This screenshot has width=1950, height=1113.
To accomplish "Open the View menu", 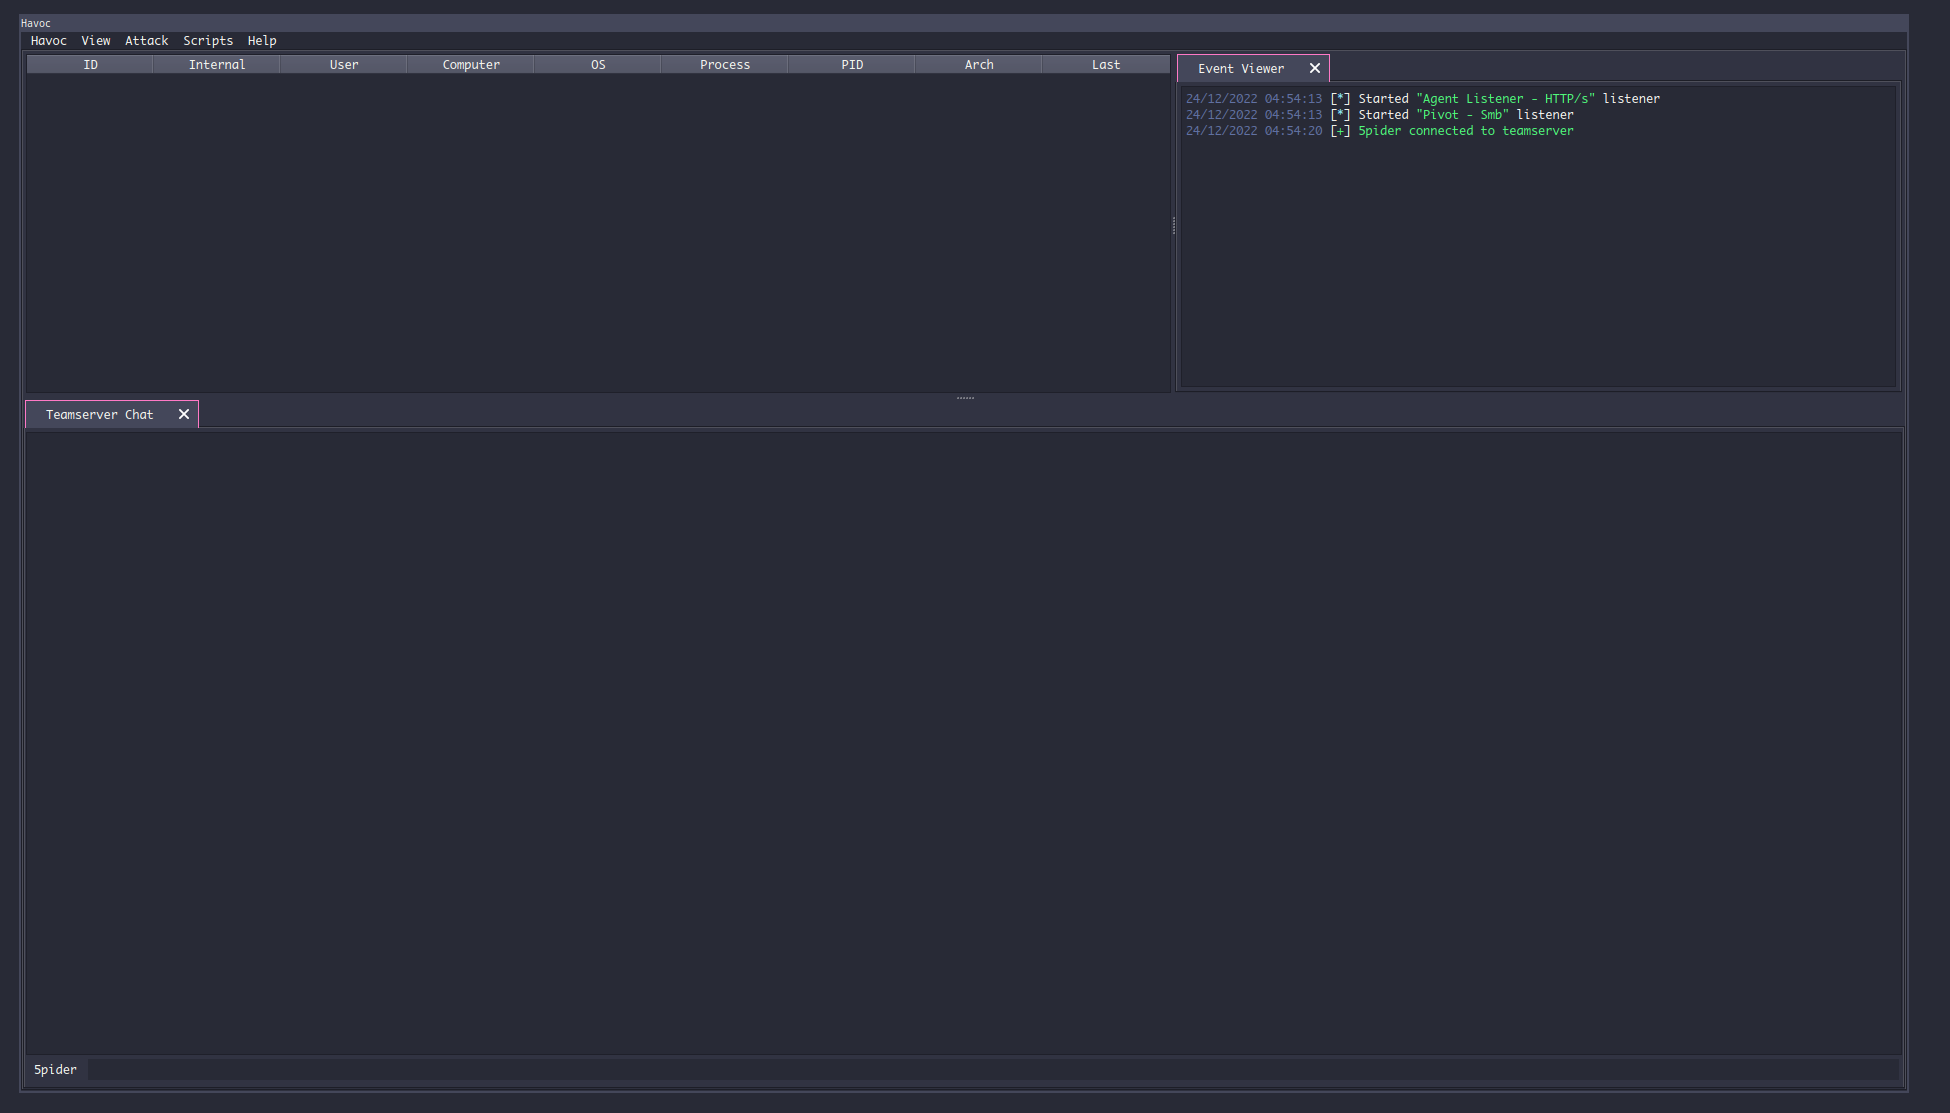I will (x=96, y=41).
